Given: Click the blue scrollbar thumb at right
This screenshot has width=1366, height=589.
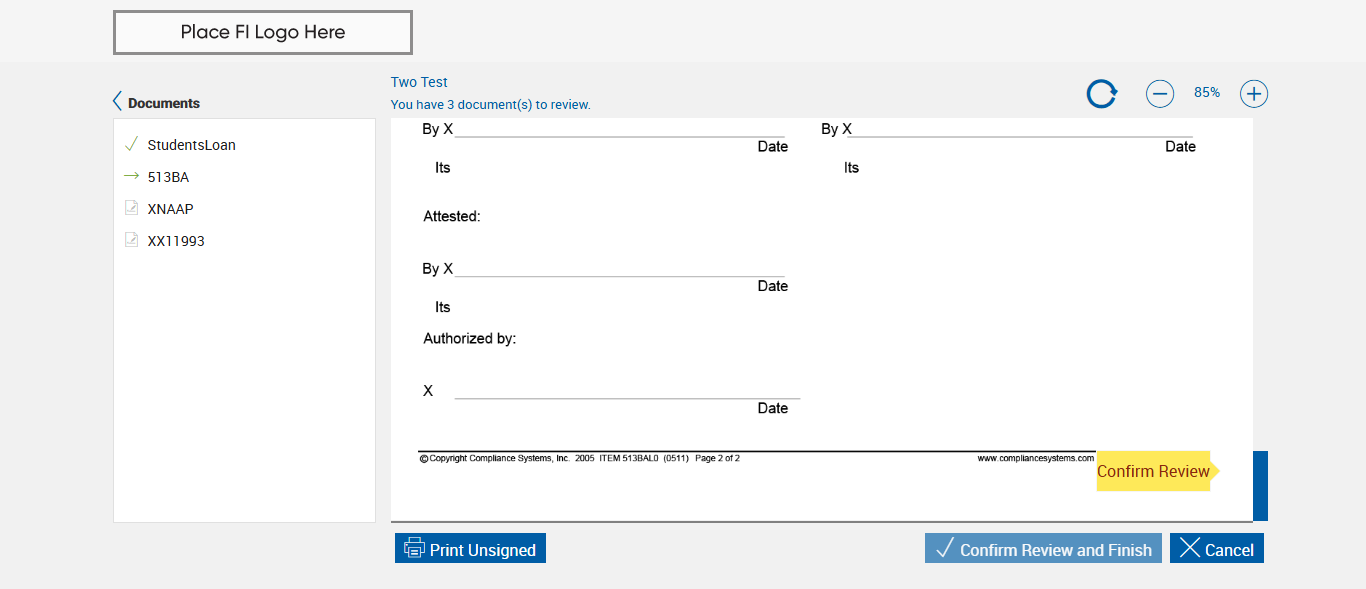Looking at the screenshot, I should pos(1260,486).
